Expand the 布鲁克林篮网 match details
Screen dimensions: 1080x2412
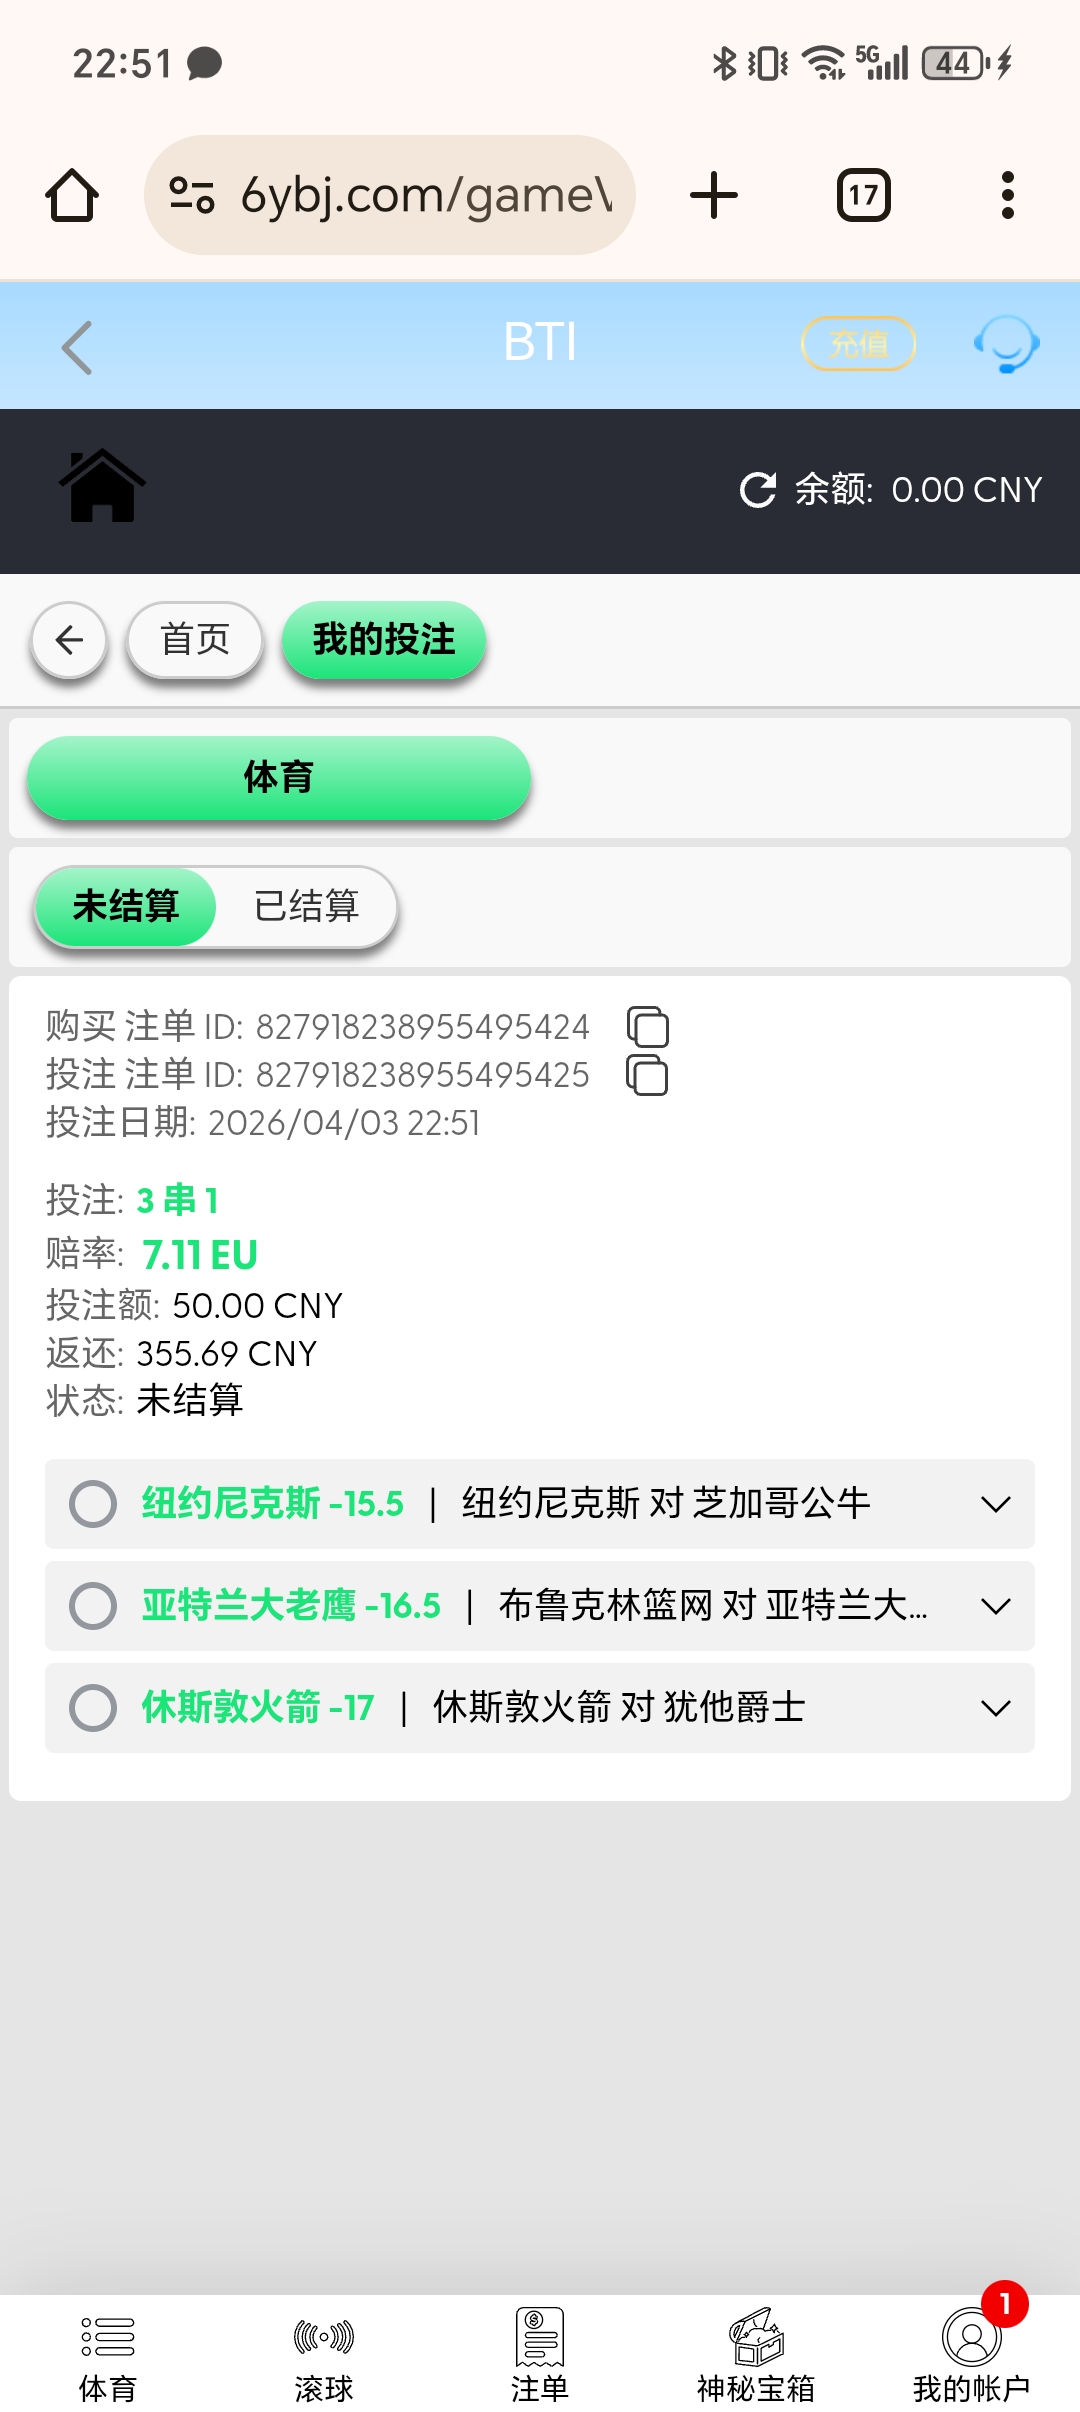995,1606
